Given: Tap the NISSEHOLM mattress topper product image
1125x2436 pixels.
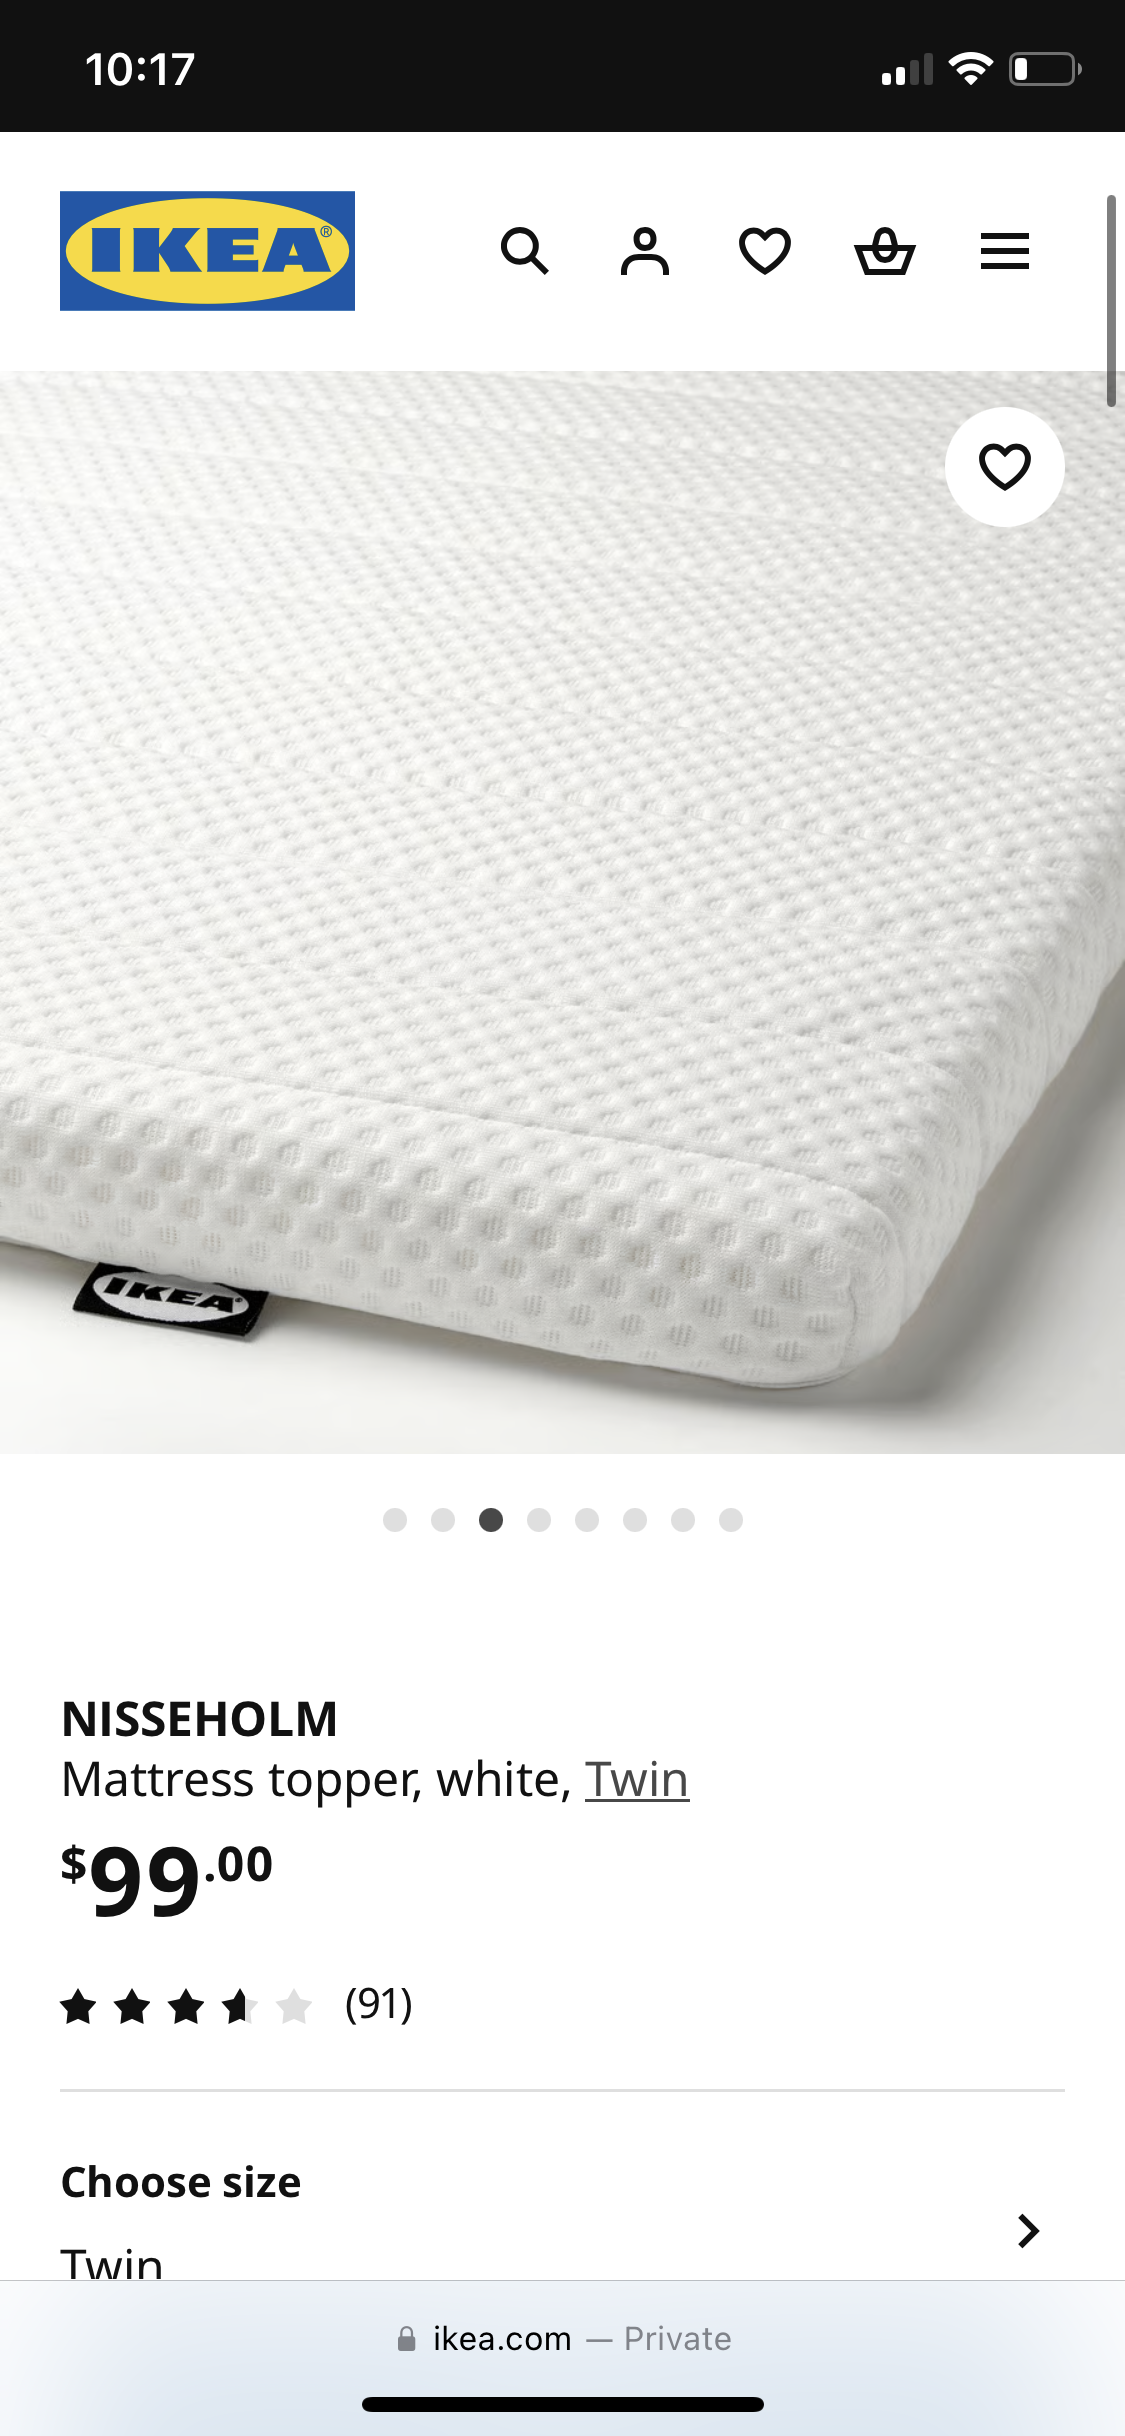Looking at the screenshot, I should [562, 912].
